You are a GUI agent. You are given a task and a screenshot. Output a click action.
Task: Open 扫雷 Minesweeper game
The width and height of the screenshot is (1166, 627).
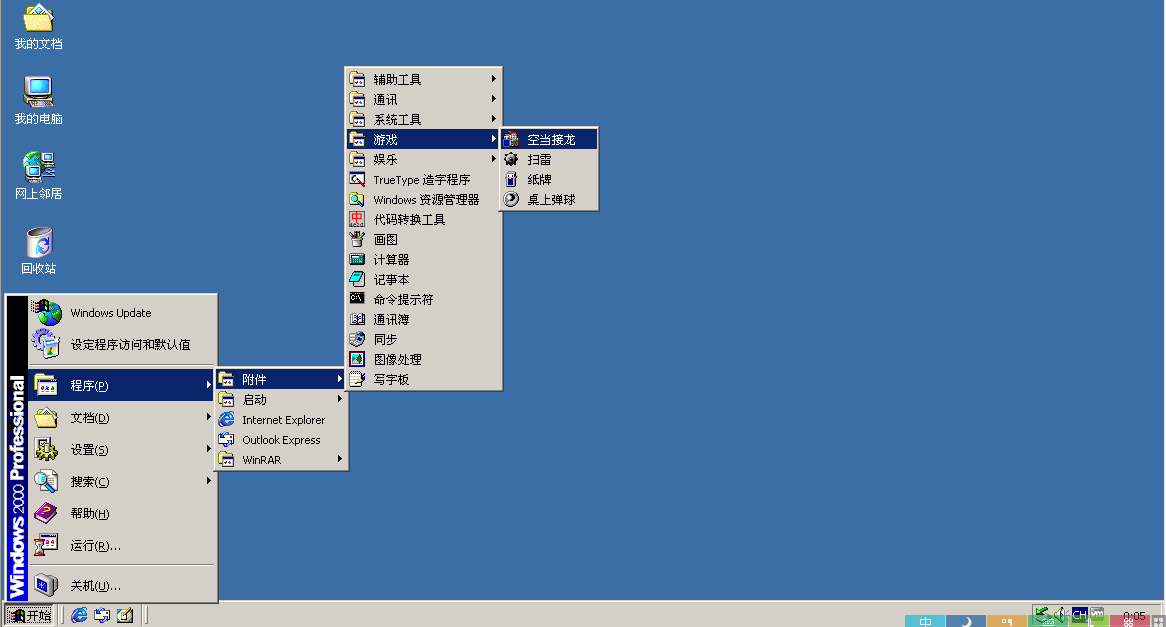(x=549, y=159)
